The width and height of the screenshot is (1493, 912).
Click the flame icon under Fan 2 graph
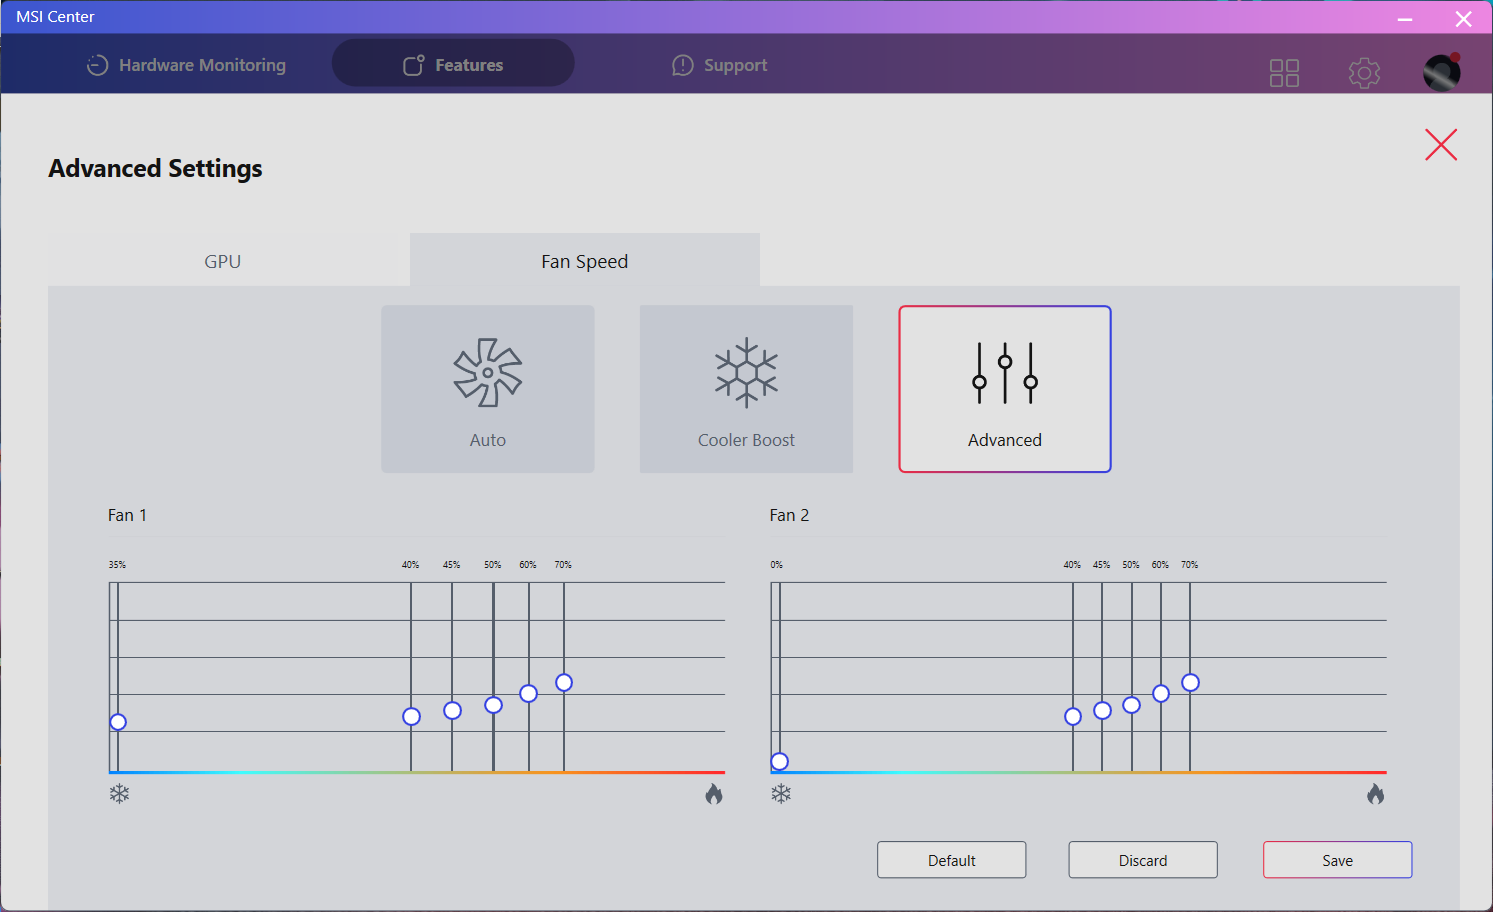1376,794
